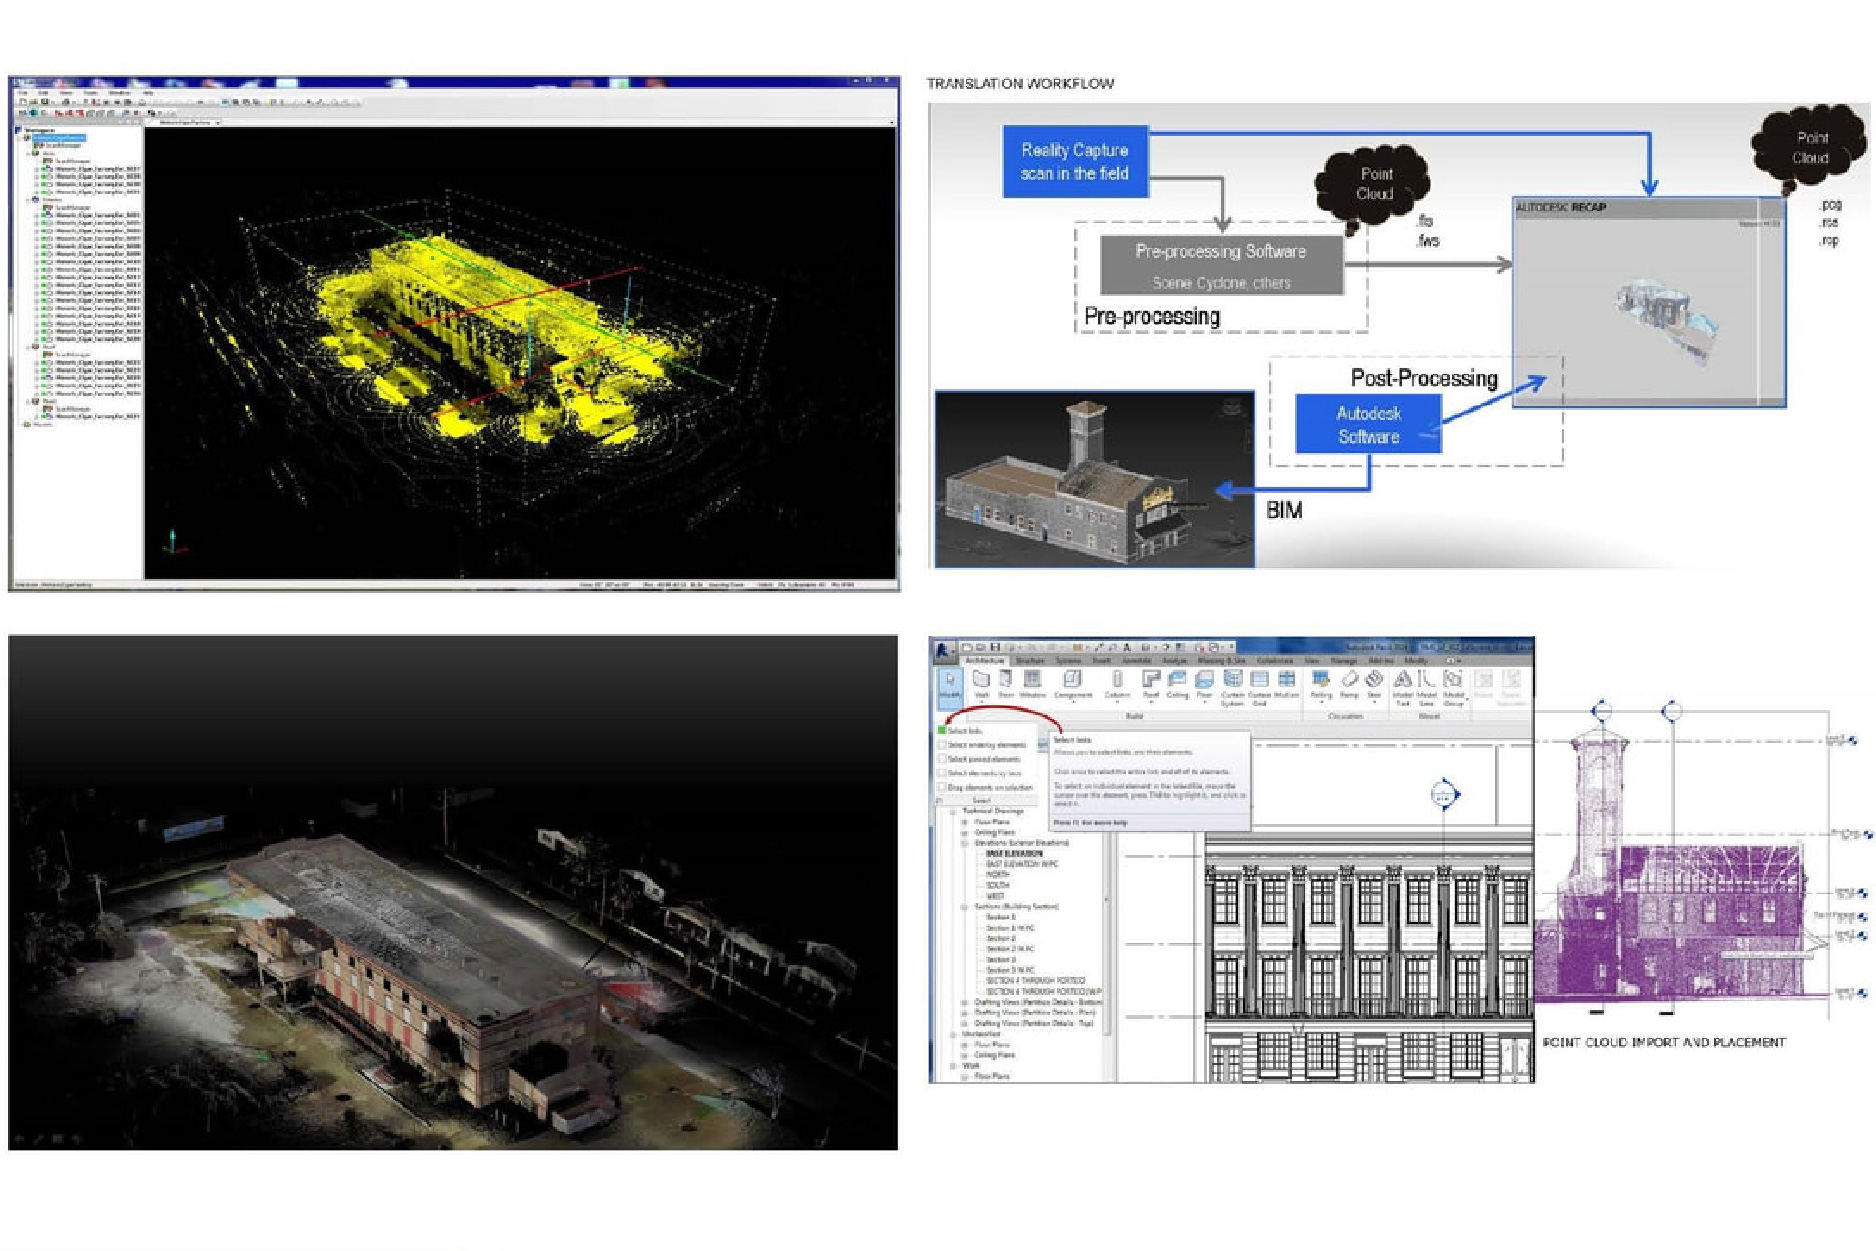The height and width of the screenshot is (1251, 1876).
Task: Expand Drafting Views (Partition Details - Bottom)
Action: pos(964,1002)
